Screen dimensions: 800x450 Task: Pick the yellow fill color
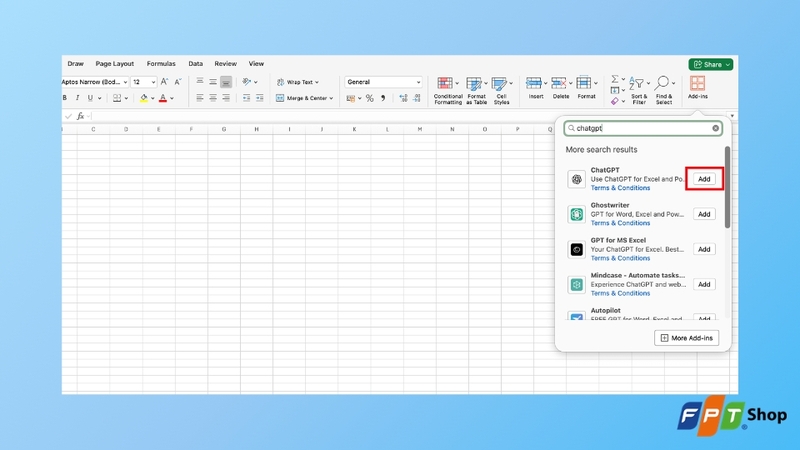[144, 98]
